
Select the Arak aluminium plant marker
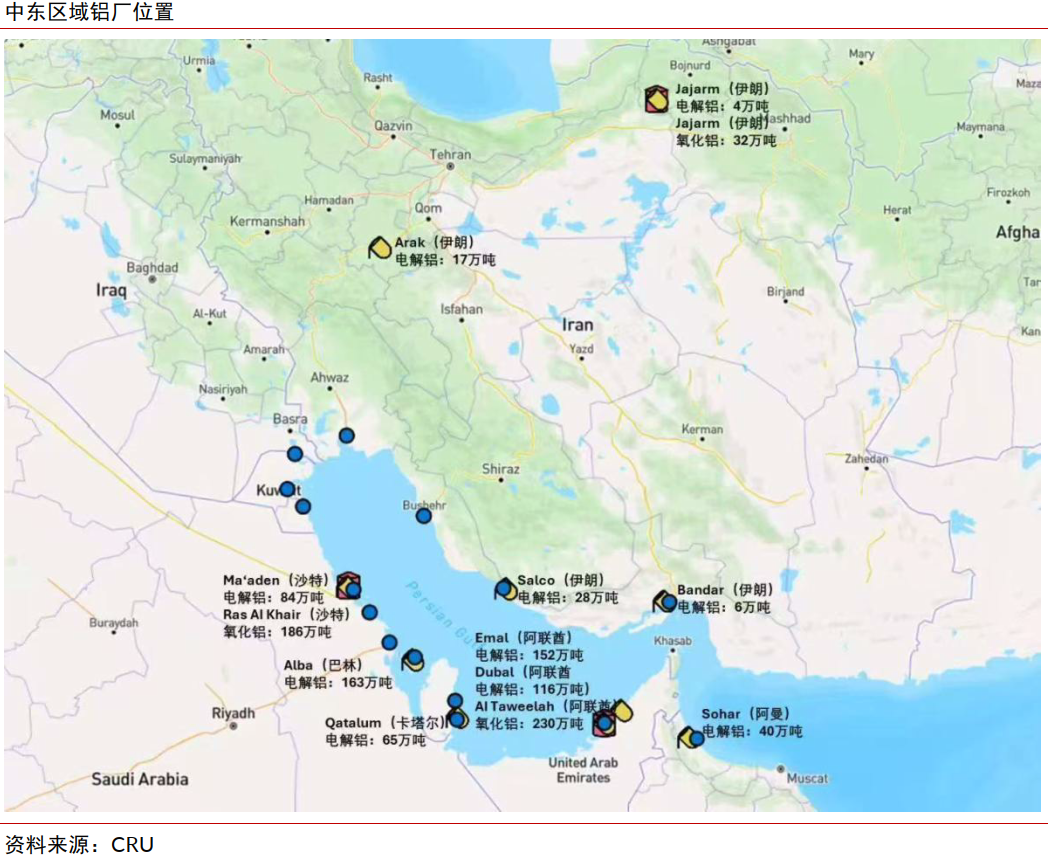point(380,247)
